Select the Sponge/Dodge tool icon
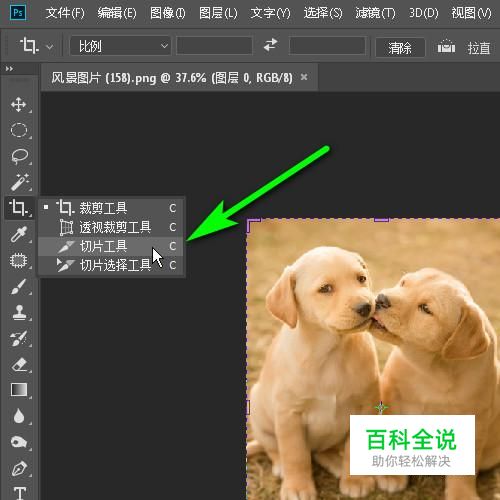Image resolution: width=500 pixels, height=500 pixels. coord(19,442)
